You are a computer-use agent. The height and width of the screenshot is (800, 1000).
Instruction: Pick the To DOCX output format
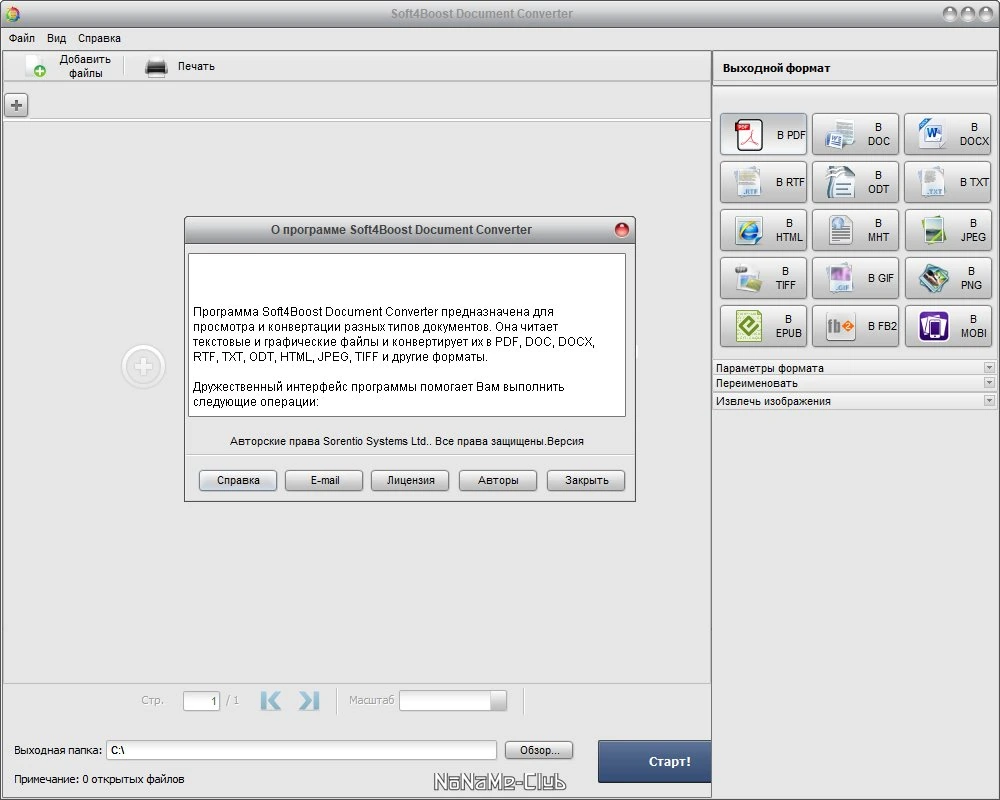click(x=948, y=134)
